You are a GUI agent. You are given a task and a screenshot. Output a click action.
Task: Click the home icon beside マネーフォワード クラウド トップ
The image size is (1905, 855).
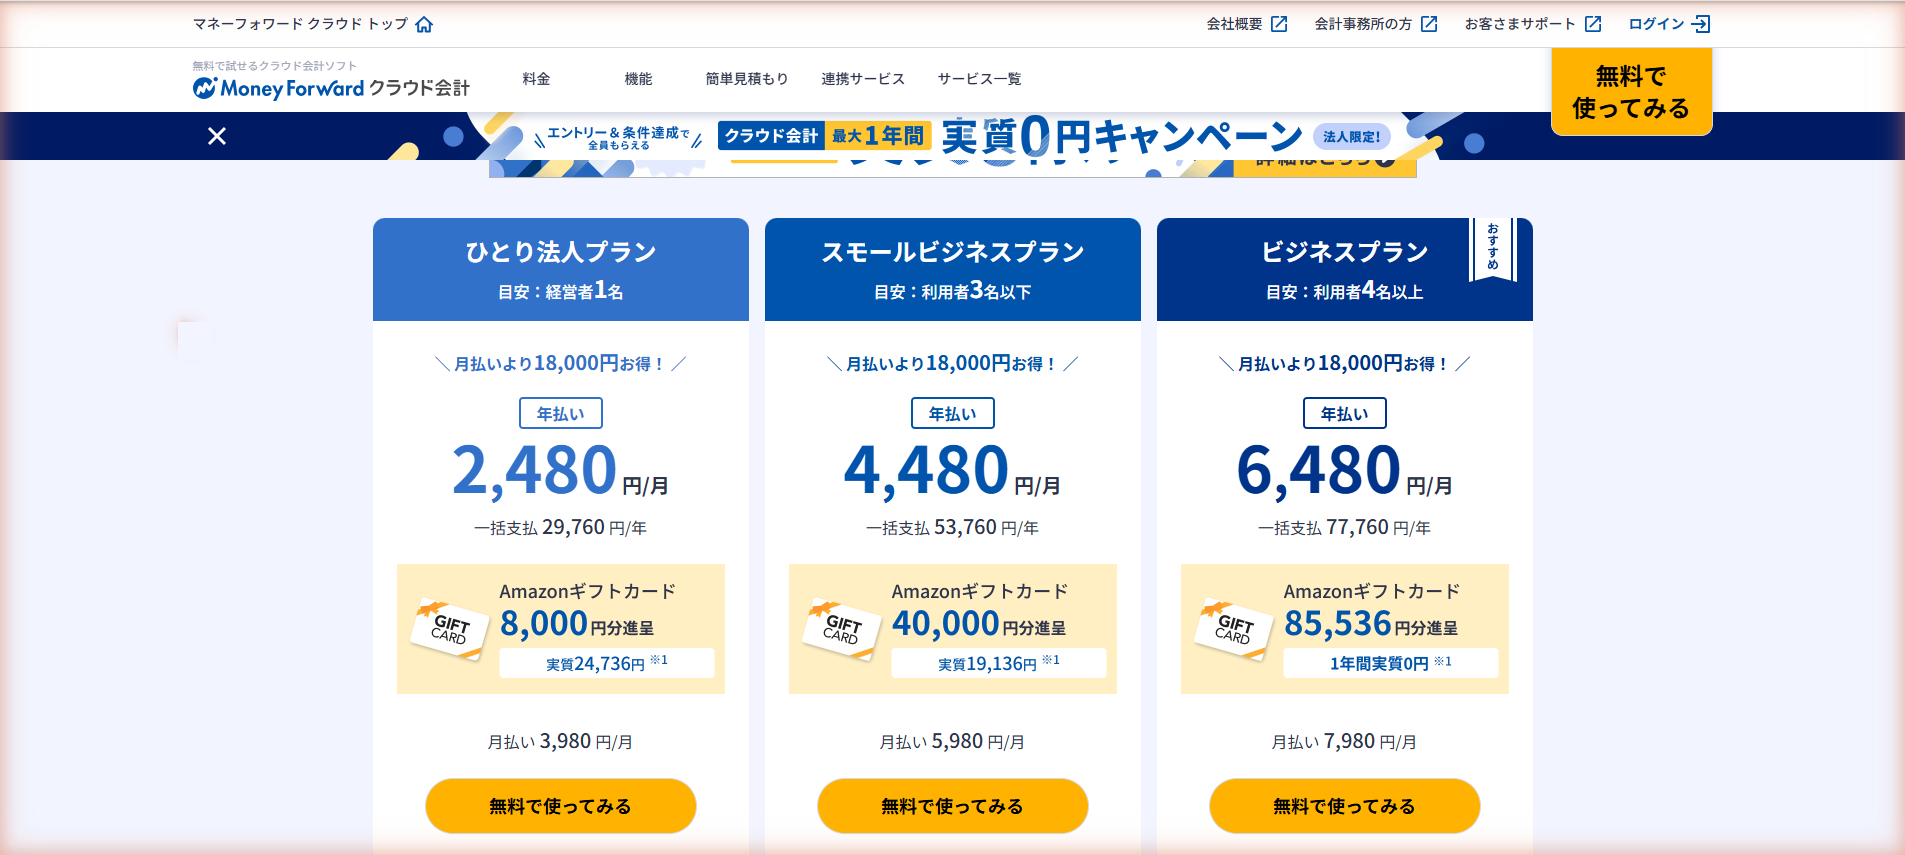click(424, 24)
